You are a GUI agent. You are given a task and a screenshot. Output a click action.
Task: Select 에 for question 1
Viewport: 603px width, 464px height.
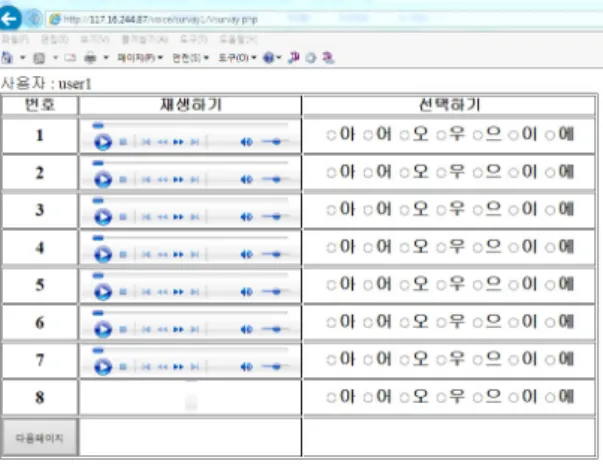pyautogui.click(x=550, y=135)
